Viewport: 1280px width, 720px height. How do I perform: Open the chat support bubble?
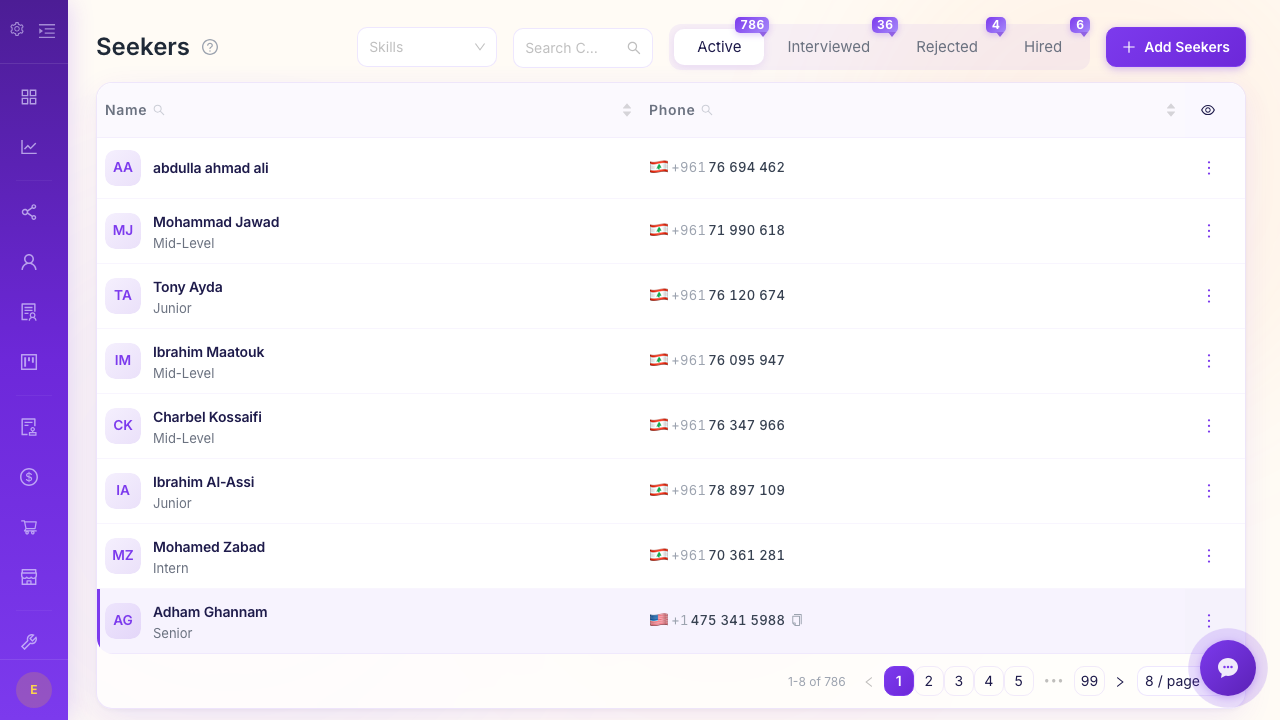coord(1227,668)
